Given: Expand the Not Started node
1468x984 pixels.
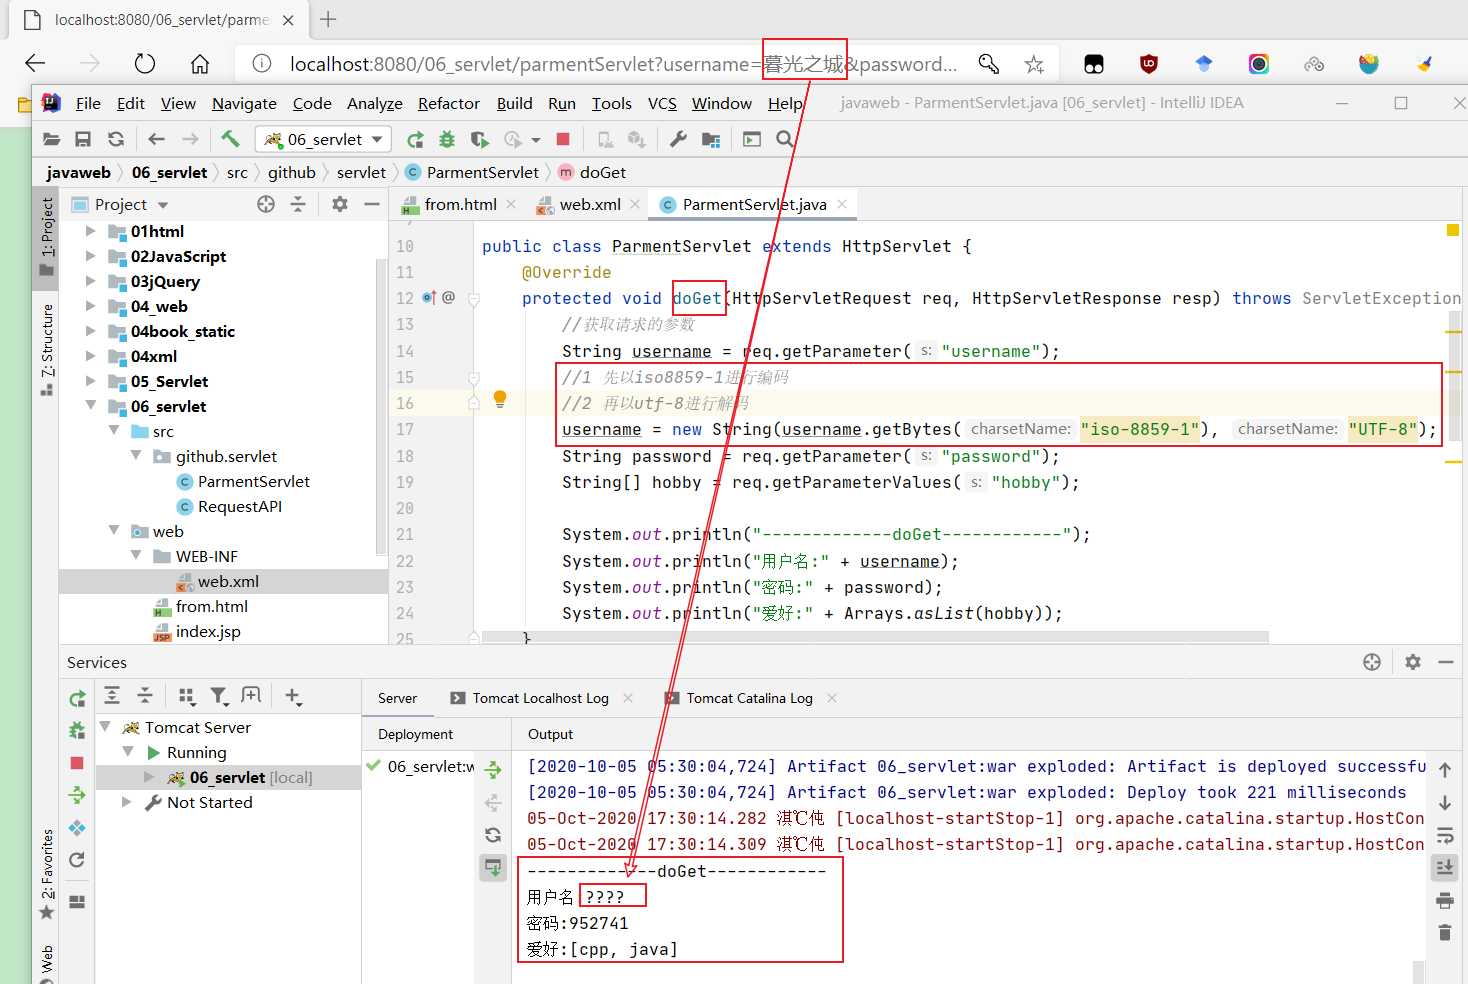Looking at the screenshot, I should 127,802.
